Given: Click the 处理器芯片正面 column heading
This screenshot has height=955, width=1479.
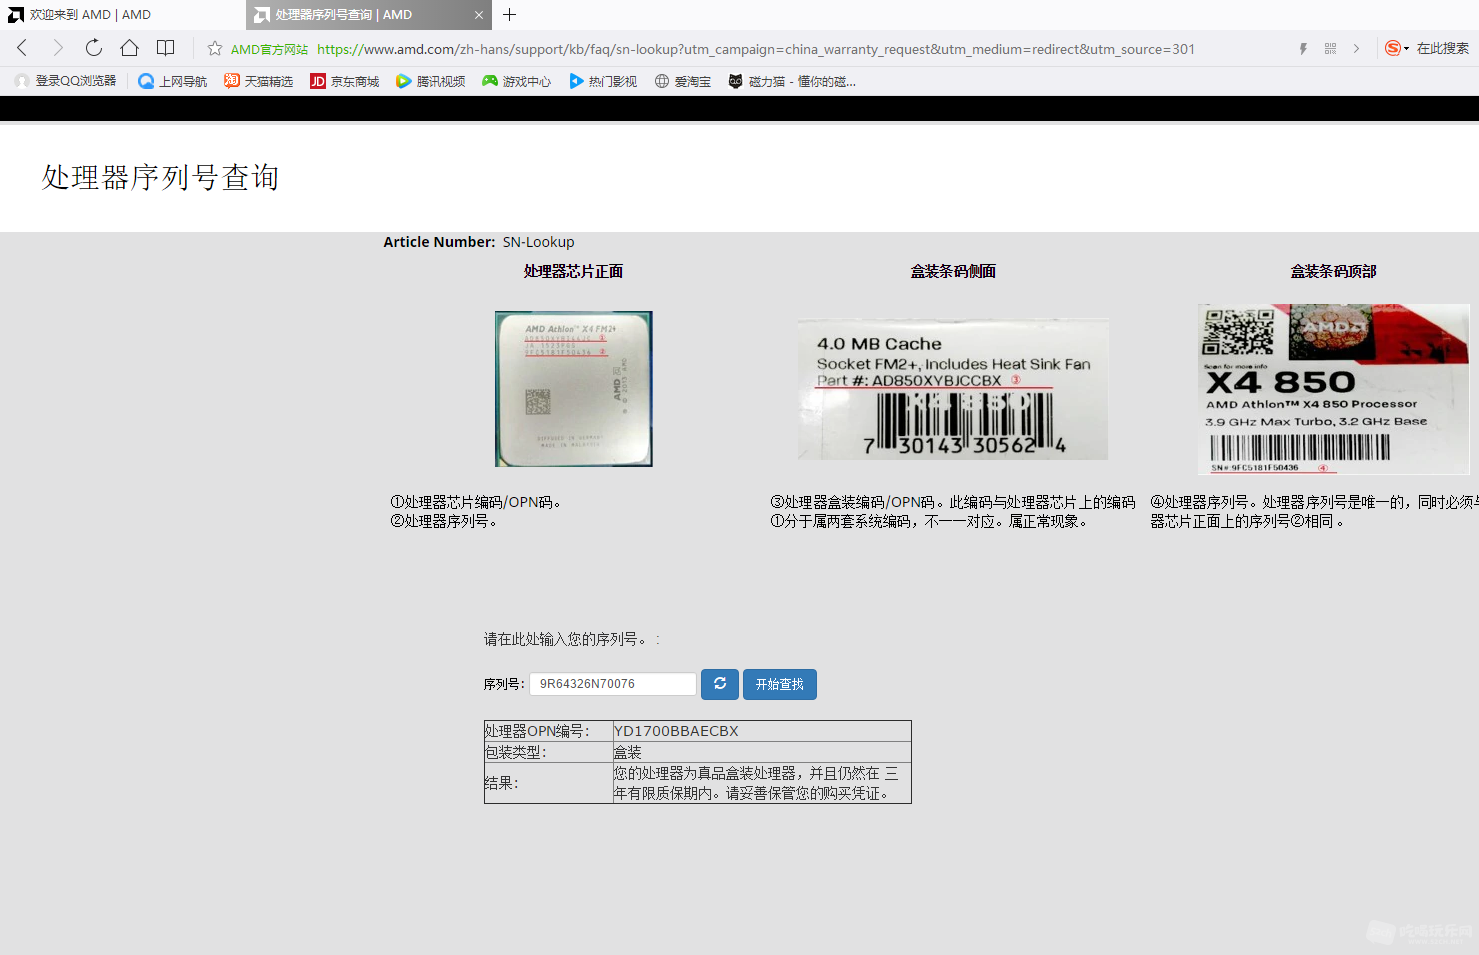Looking at the screenshot, I should tap(573, 271).
